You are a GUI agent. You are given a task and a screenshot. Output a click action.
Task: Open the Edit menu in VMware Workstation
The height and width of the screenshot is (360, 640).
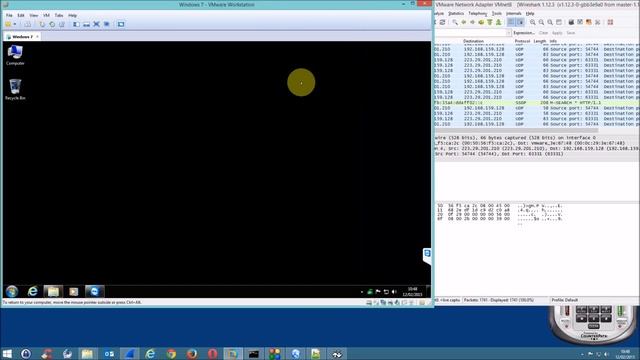coord(21,15)
